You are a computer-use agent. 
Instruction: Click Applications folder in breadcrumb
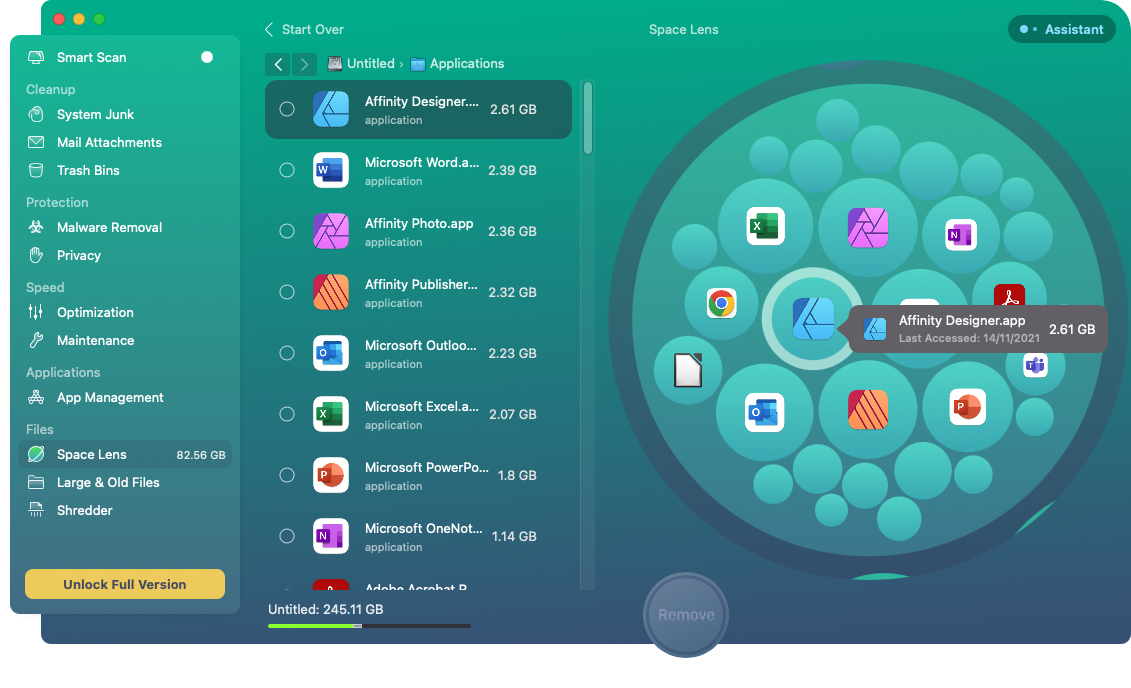(x=457, y=63)
